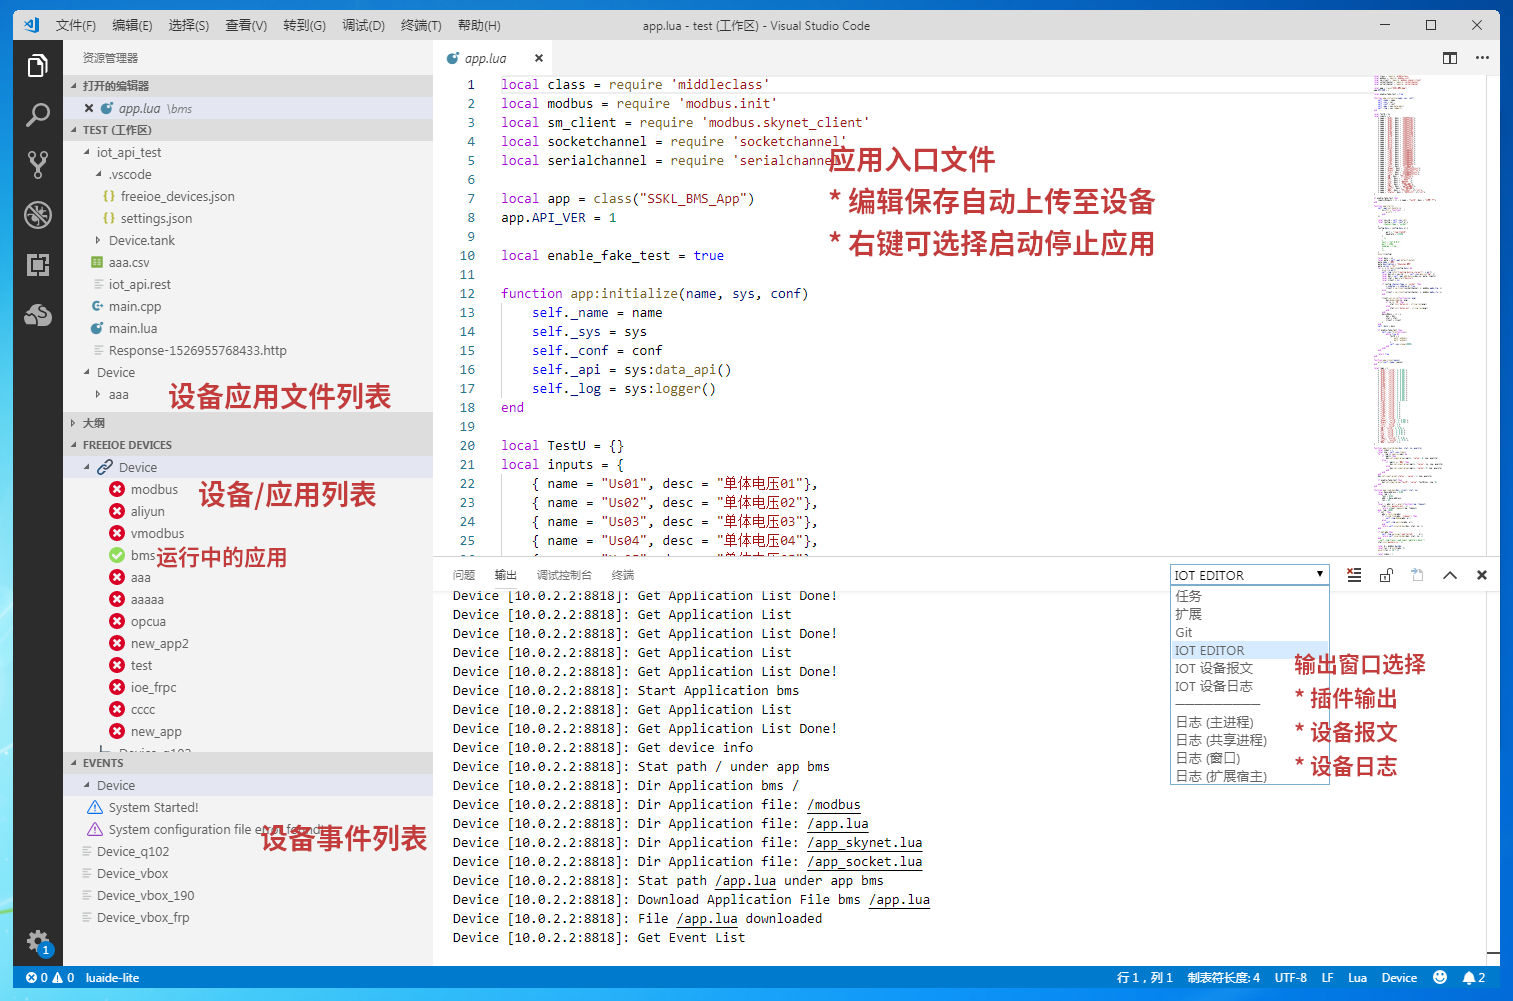This screenshot has width=1513, height=1001.
Task: Open the Debug view icon
Action: 37,215
